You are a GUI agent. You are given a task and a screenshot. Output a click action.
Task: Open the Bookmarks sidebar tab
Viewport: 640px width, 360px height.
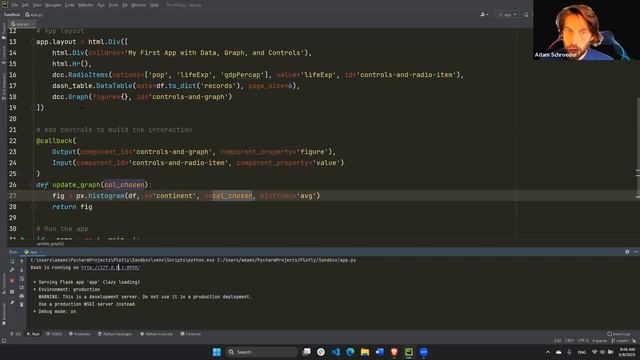(4, 312)
